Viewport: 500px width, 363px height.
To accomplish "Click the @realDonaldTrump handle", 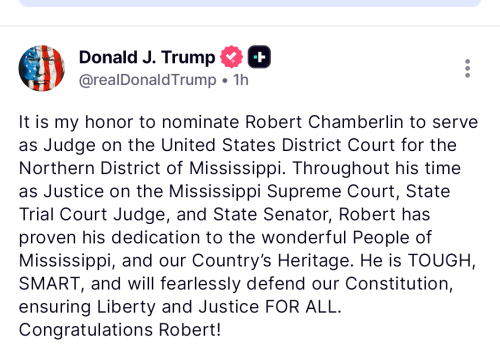I will tap(148, 80).
